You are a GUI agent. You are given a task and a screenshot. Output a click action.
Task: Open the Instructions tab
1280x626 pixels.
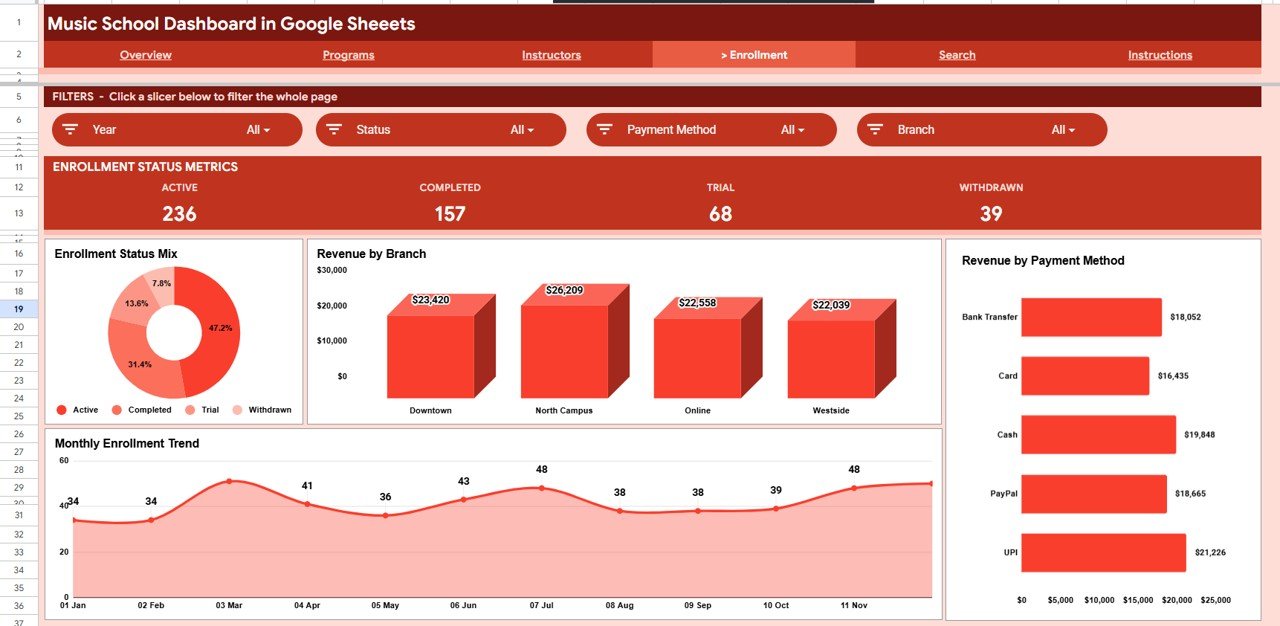[1160, 55]
